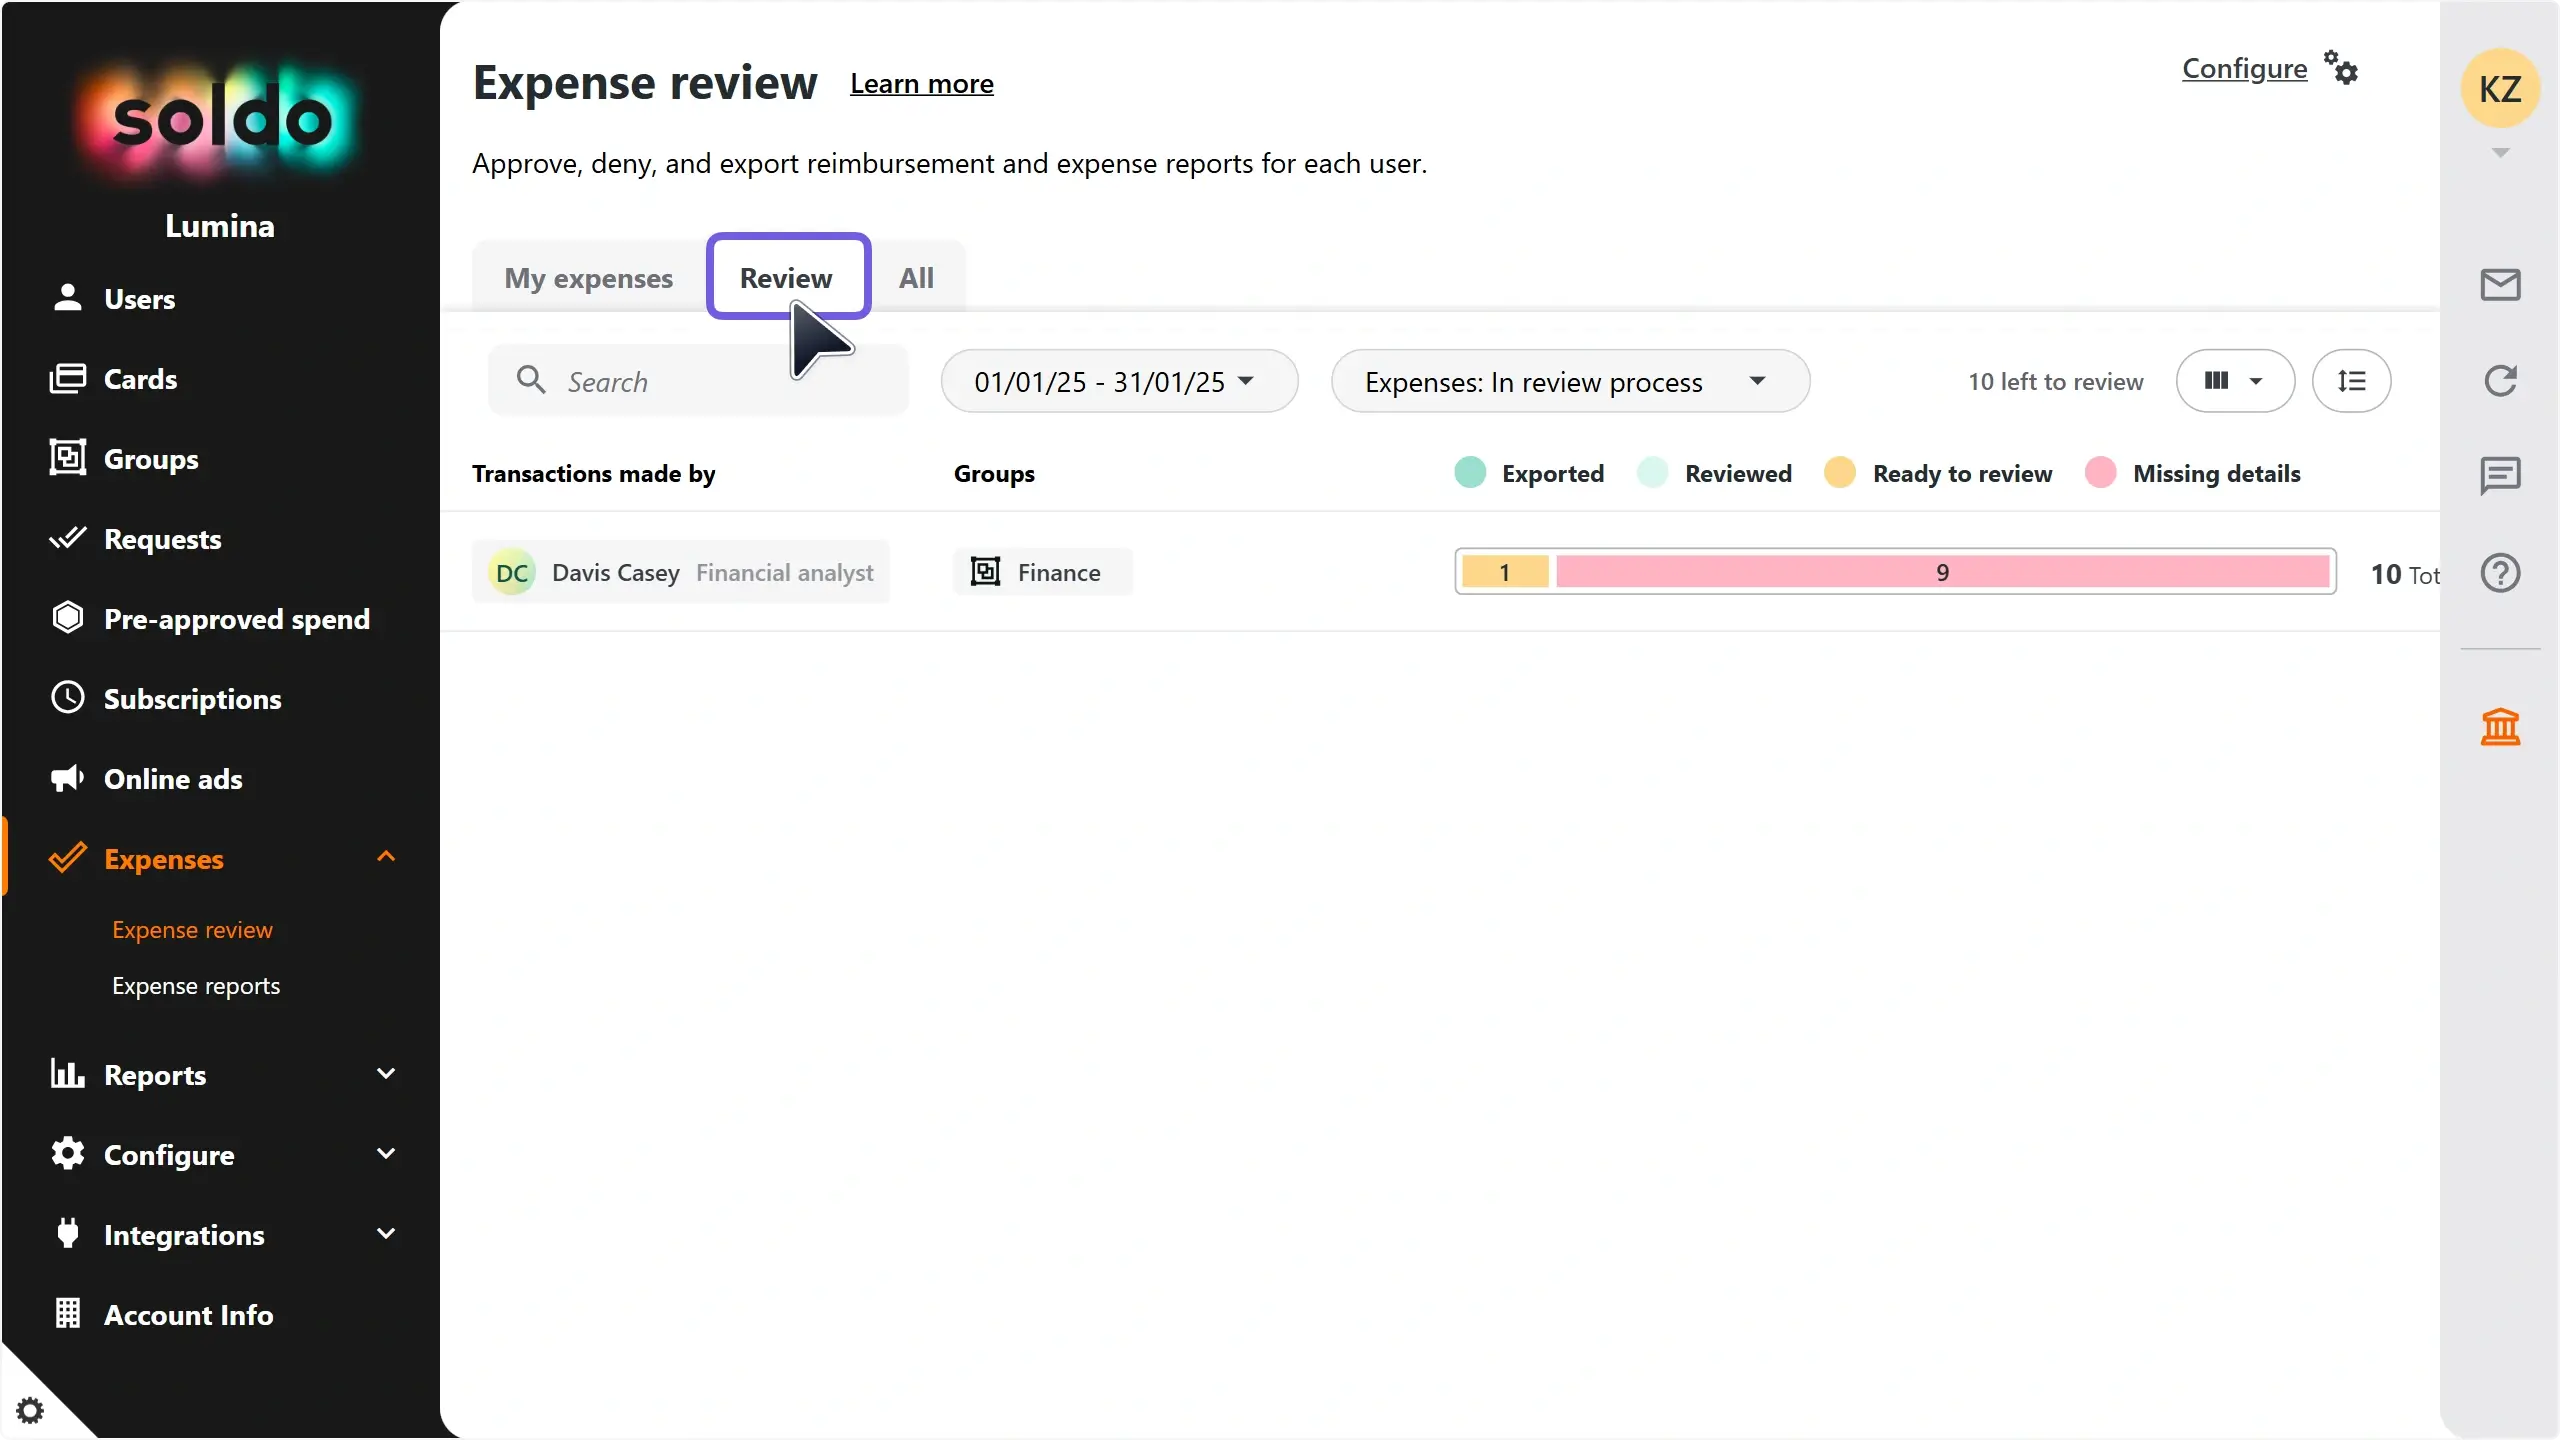Open the chat messages icon
Image resolution: width=2560 pixels, height=1440 pixels.
click(x=2500, y=475)
